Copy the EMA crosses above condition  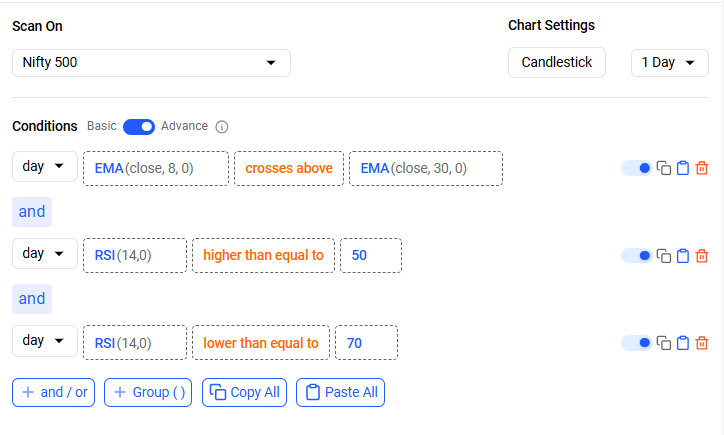(x=664, y=168)
